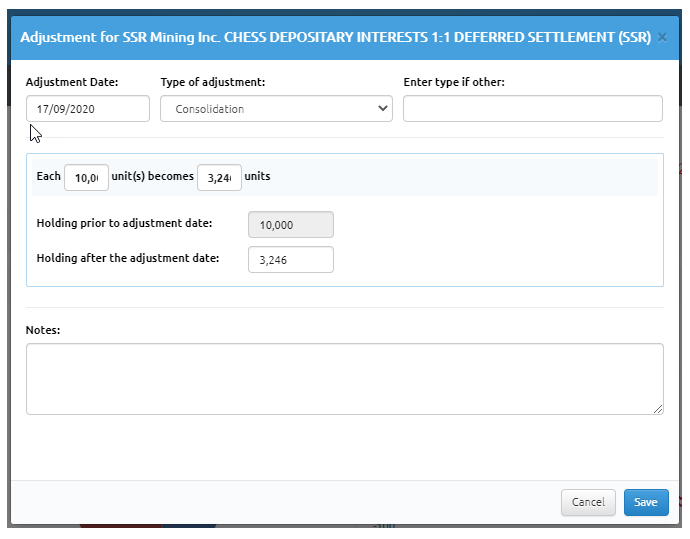
Task: Click the becomes units input box
Action: tap(219, 178)
